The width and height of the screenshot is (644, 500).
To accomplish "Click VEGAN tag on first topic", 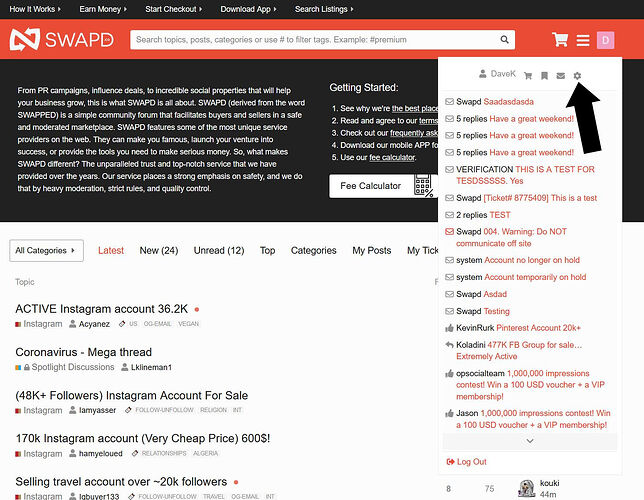I will (x=189, y=324).
